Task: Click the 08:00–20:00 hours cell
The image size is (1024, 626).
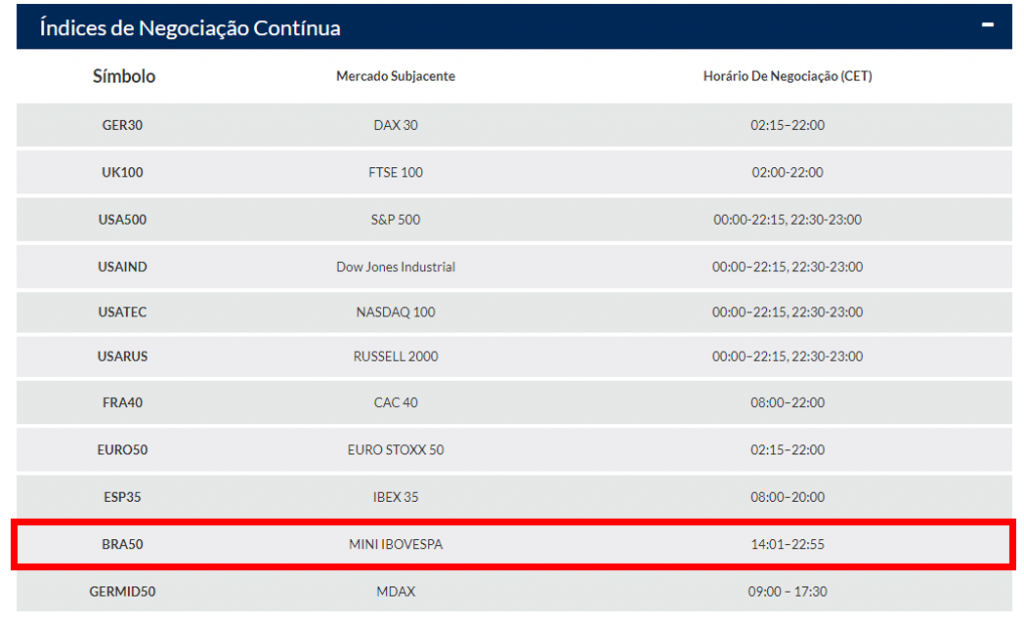Action: [788, 497]
